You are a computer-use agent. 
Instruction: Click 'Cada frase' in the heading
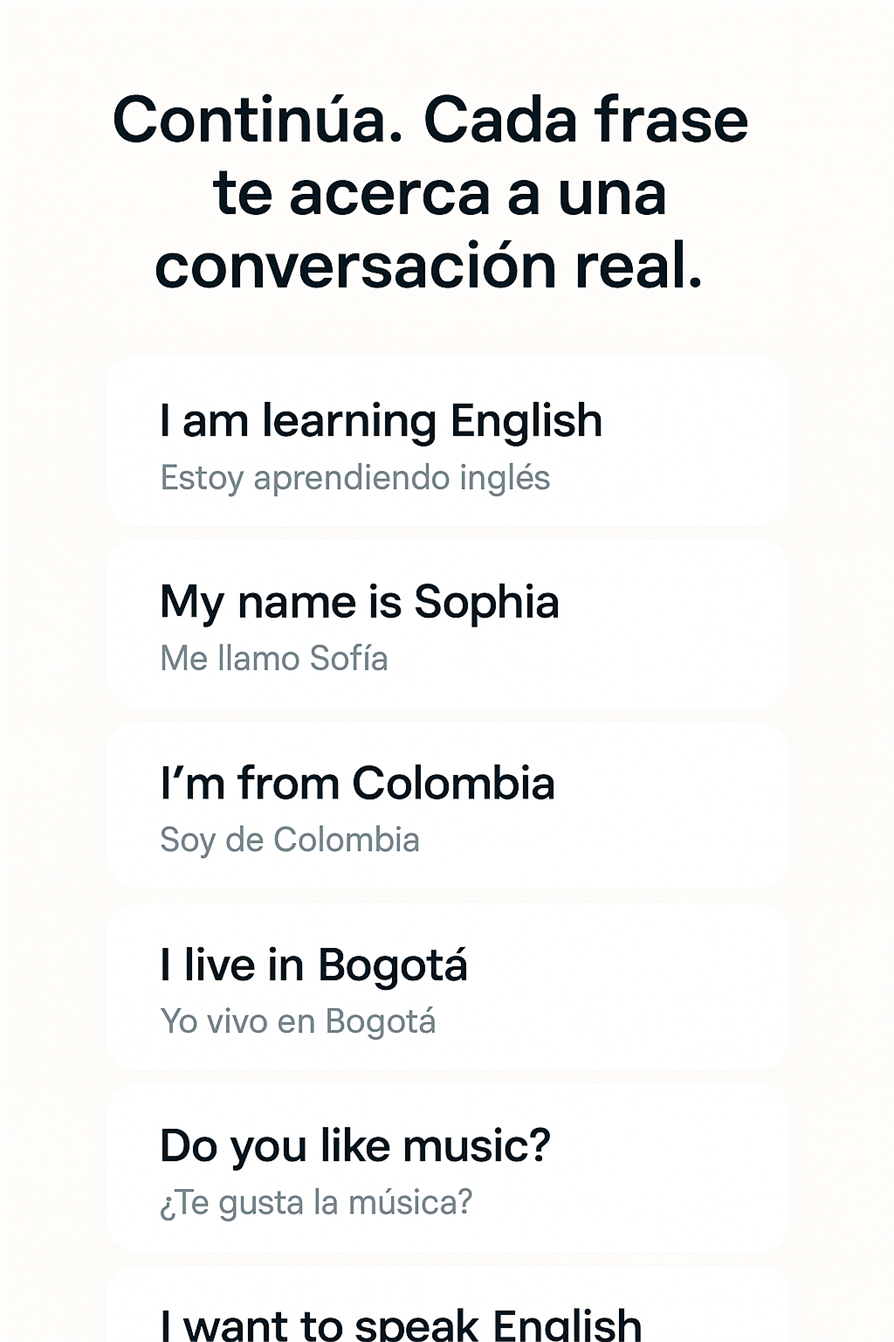tap(586, 121)
